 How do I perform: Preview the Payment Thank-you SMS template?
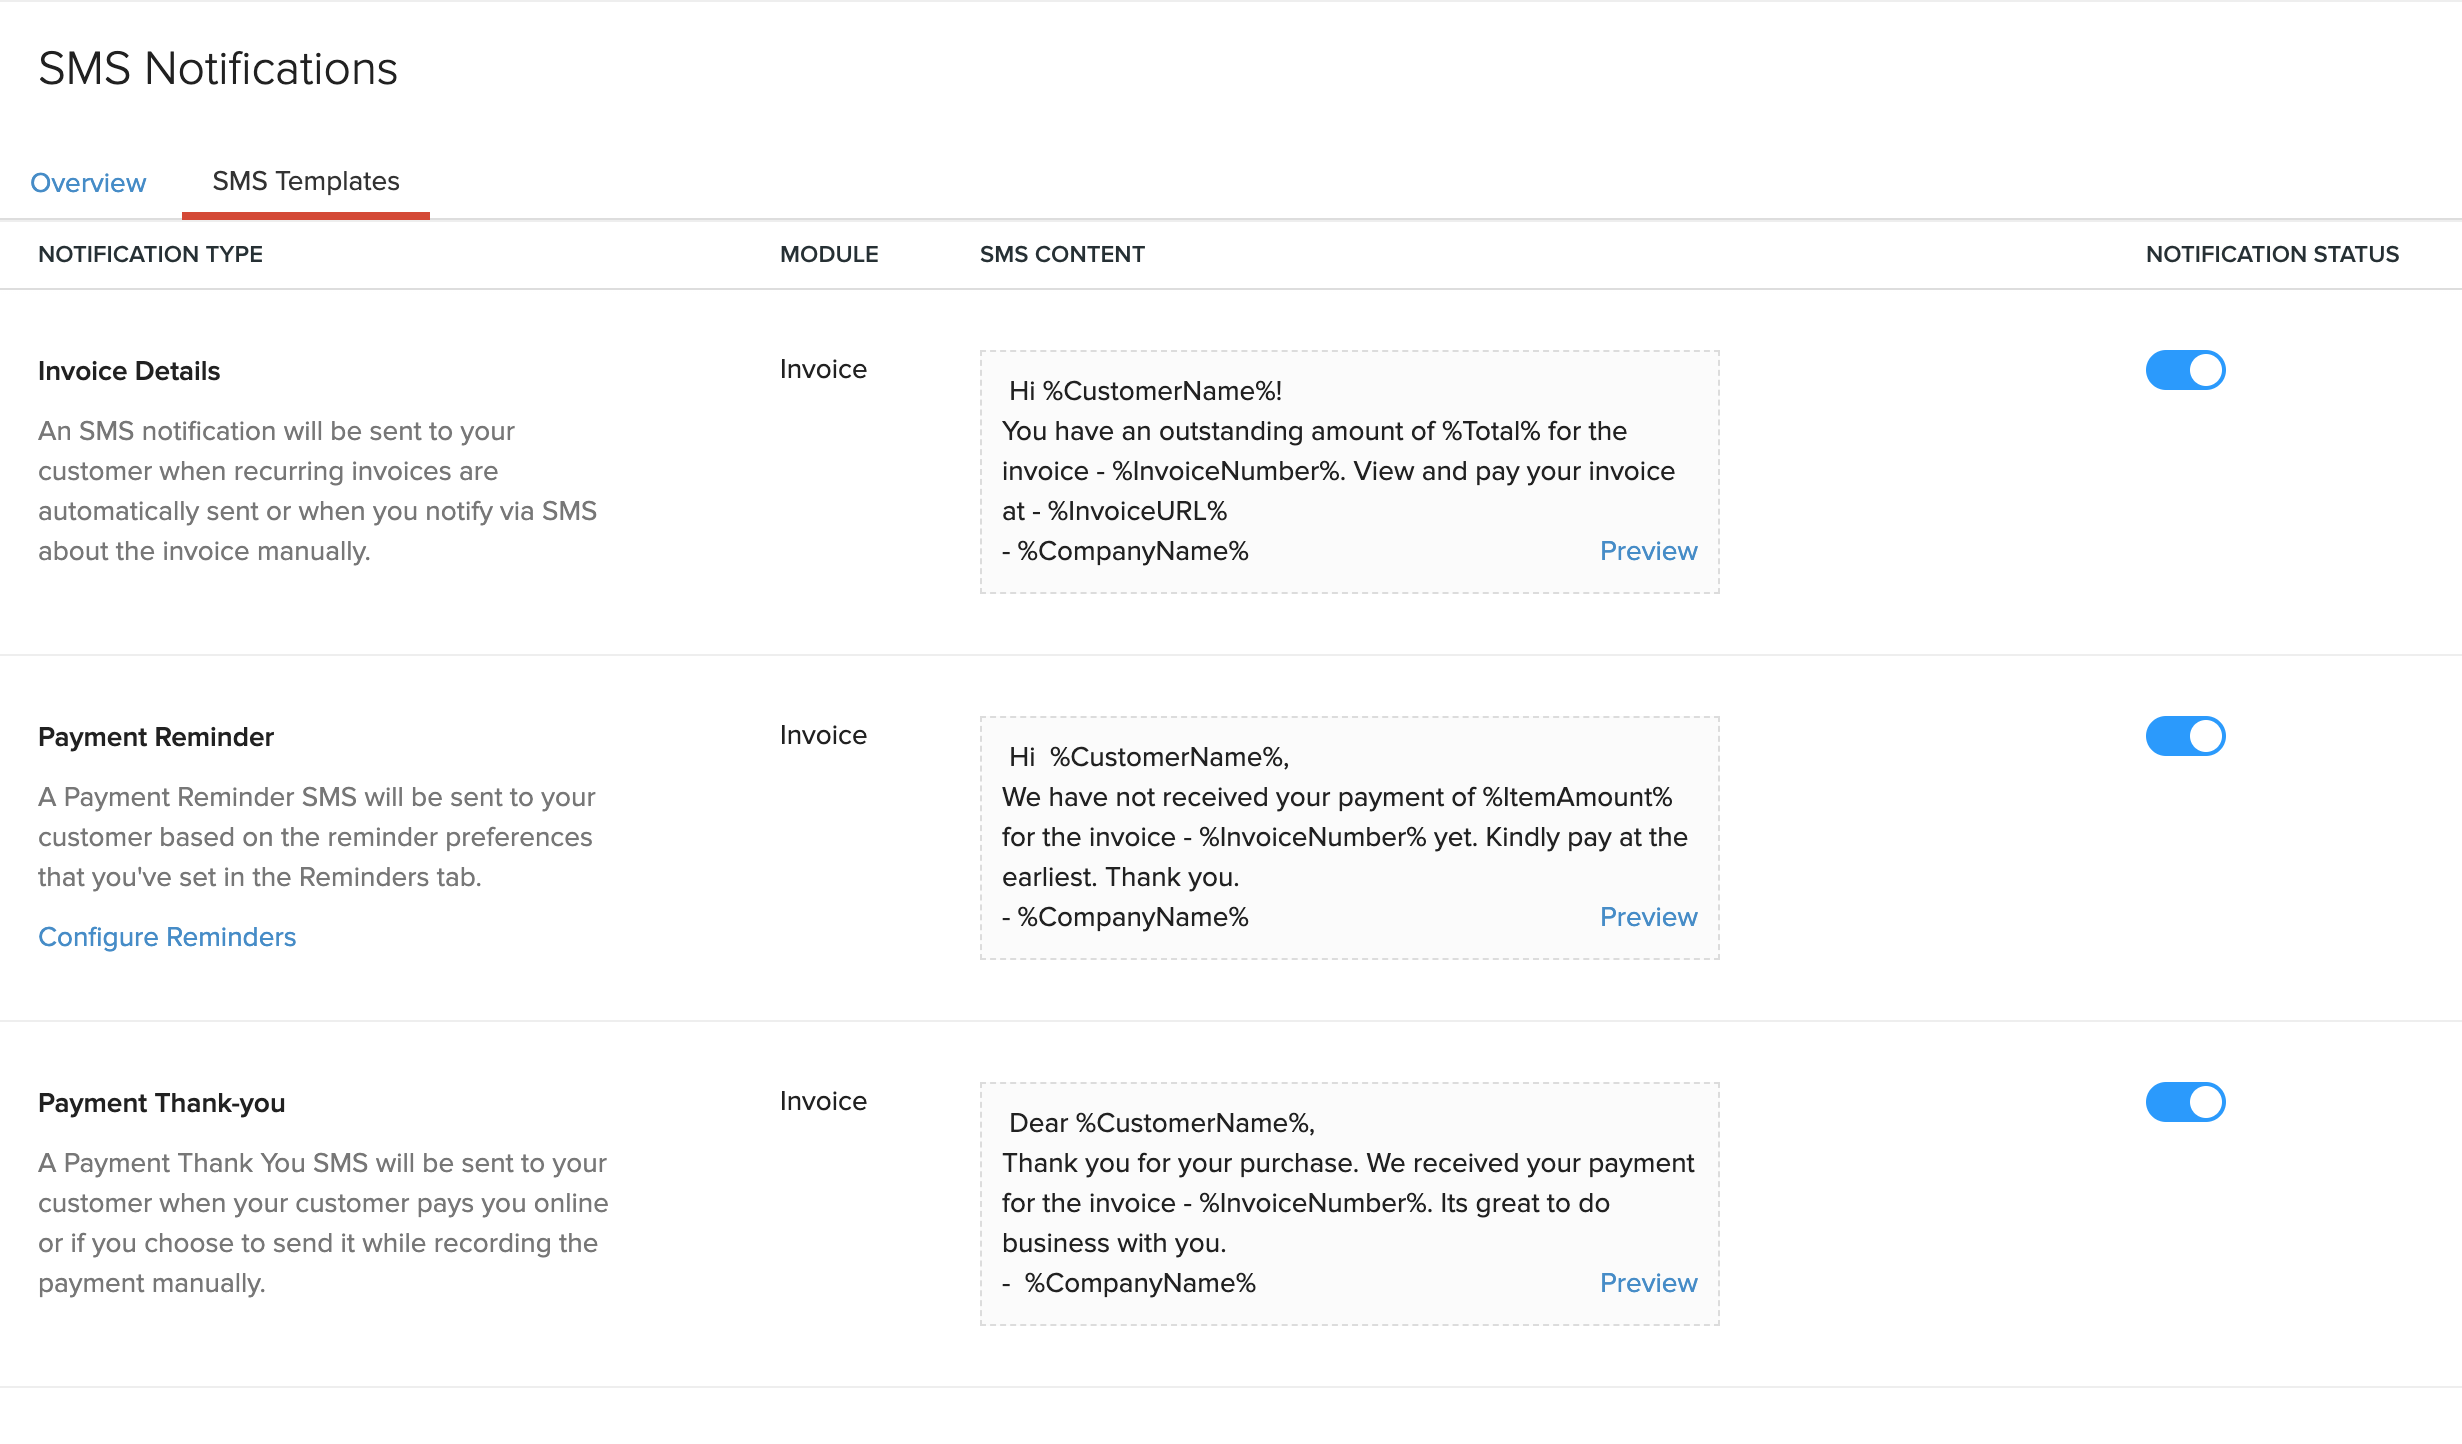1648,1283
